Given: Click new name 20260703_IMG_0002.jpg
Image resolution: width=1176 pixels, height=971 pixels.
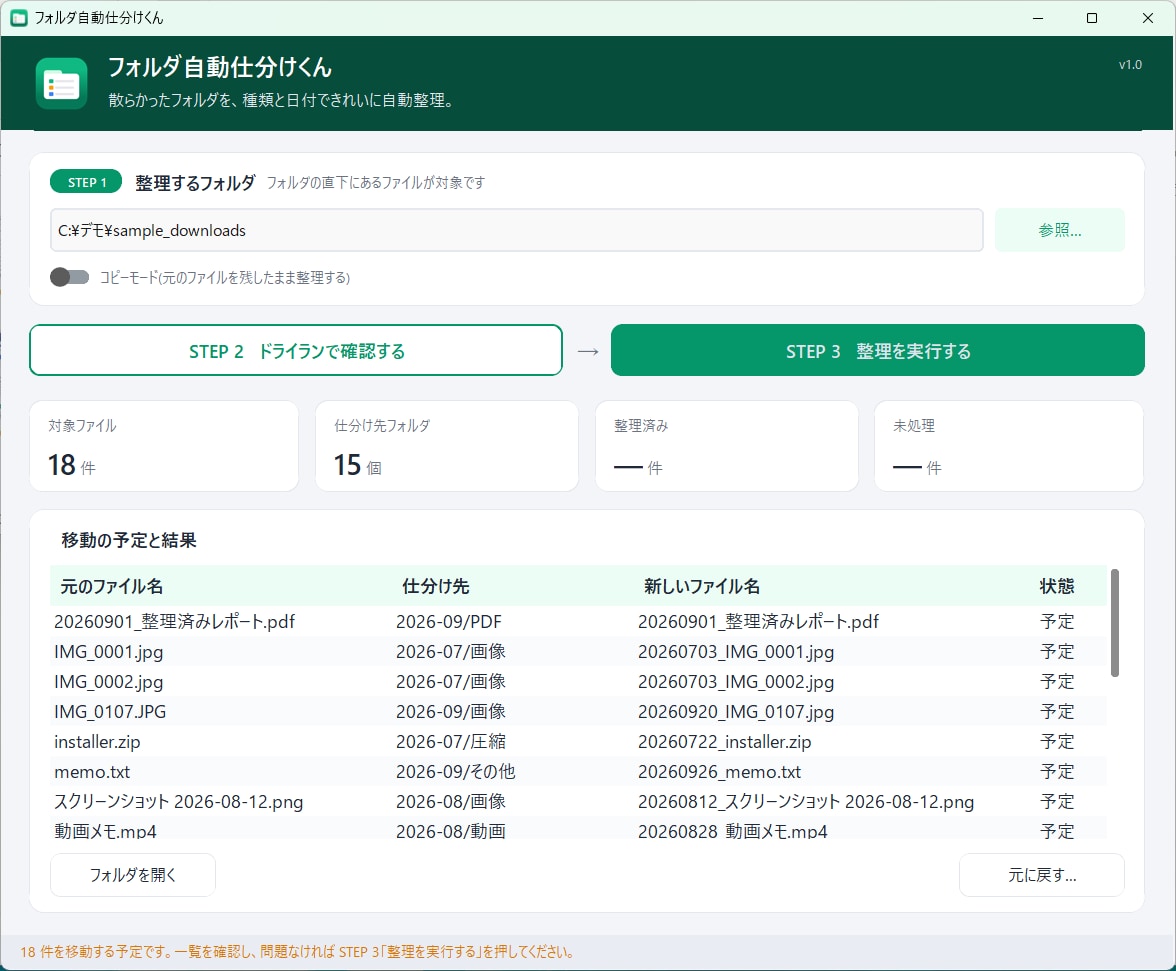Looking at the screenshot, I should (x=736, y=682).
